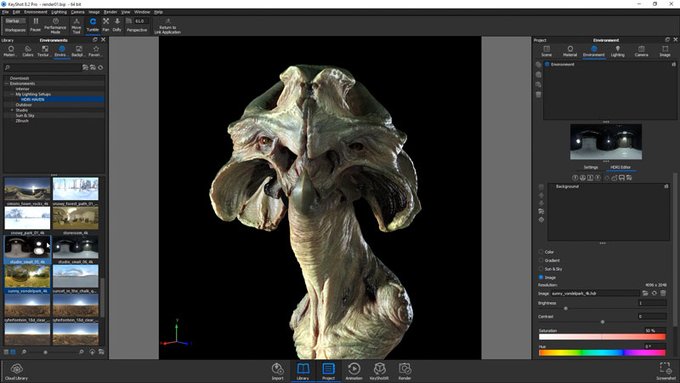
Task: Toggle Performance Mode in toolbar
Action: (x=56, y=26)
